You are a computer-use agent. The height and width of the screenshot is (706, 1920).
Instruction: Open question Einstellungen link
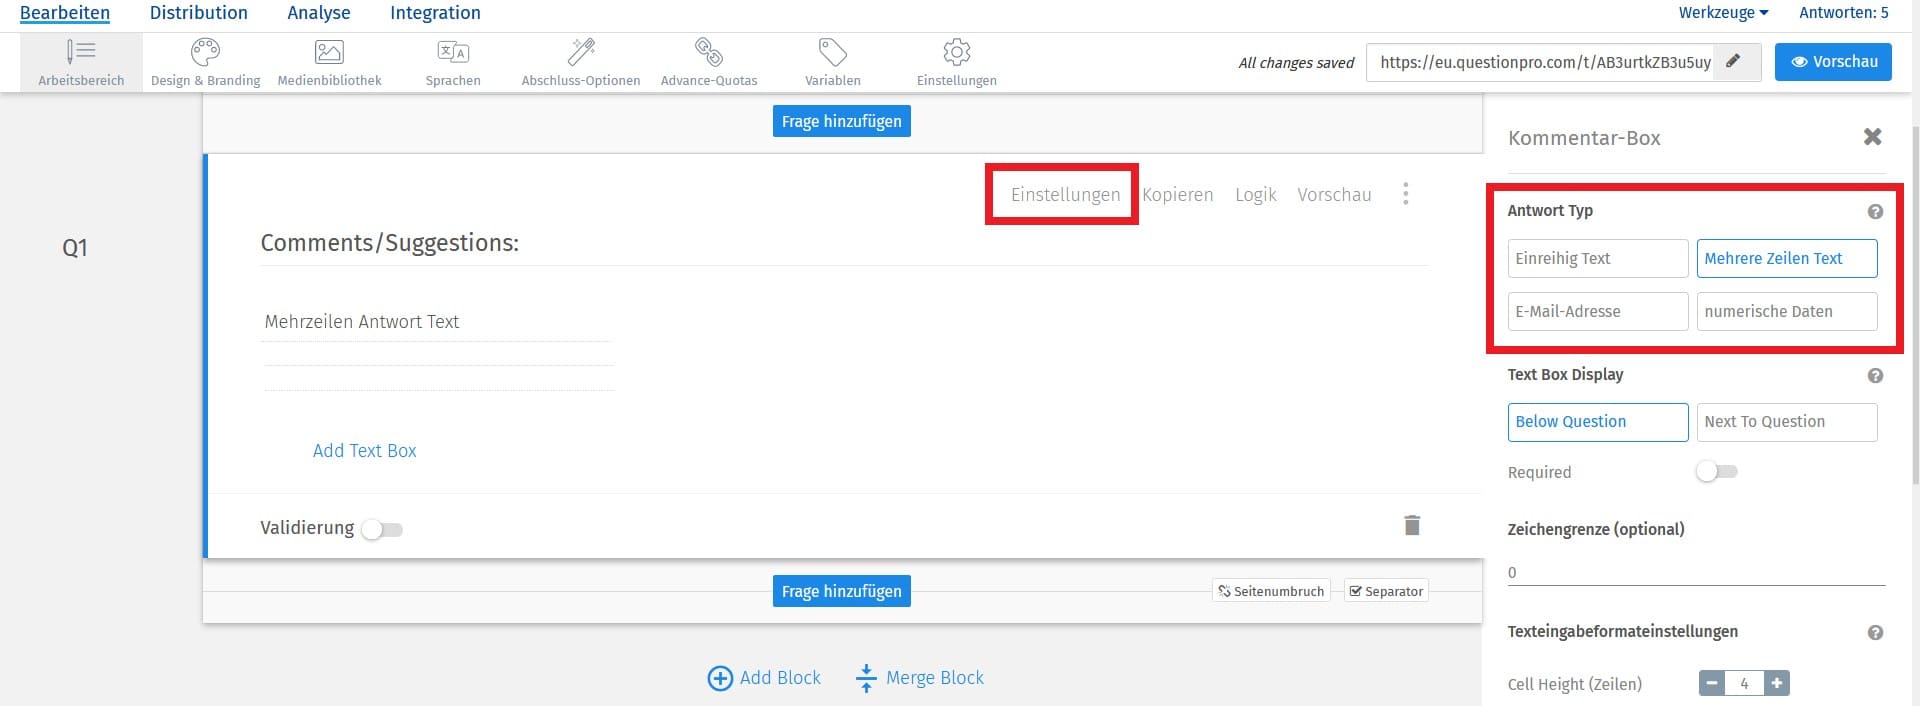pos(1065,194)
